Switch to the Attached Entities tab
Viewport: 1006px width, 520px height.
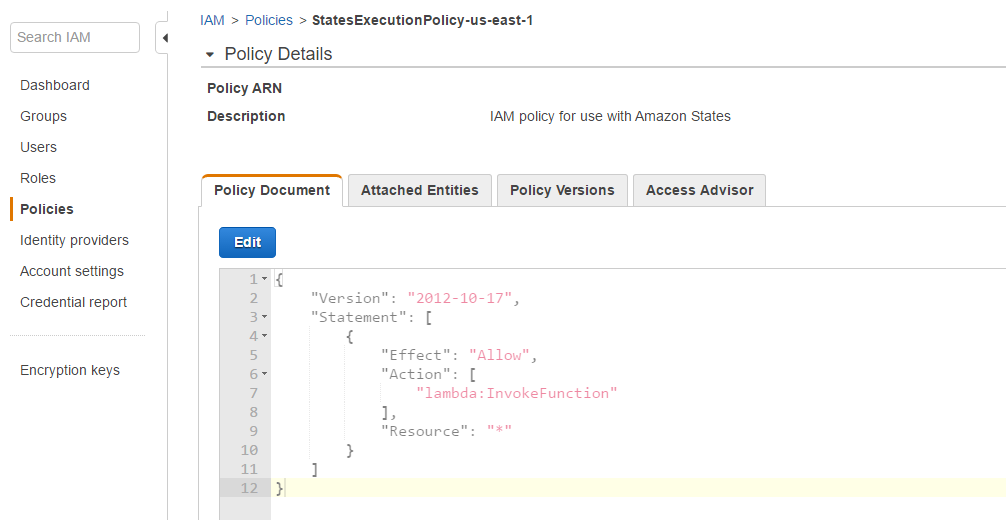tap(419, 190)
